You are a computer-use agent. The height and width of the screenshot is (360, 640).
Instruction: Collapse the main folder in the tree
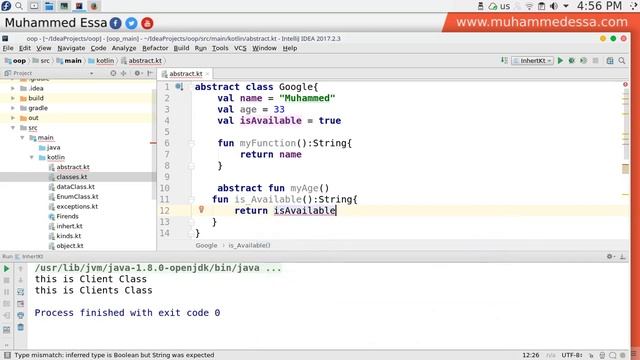(22, 138)
